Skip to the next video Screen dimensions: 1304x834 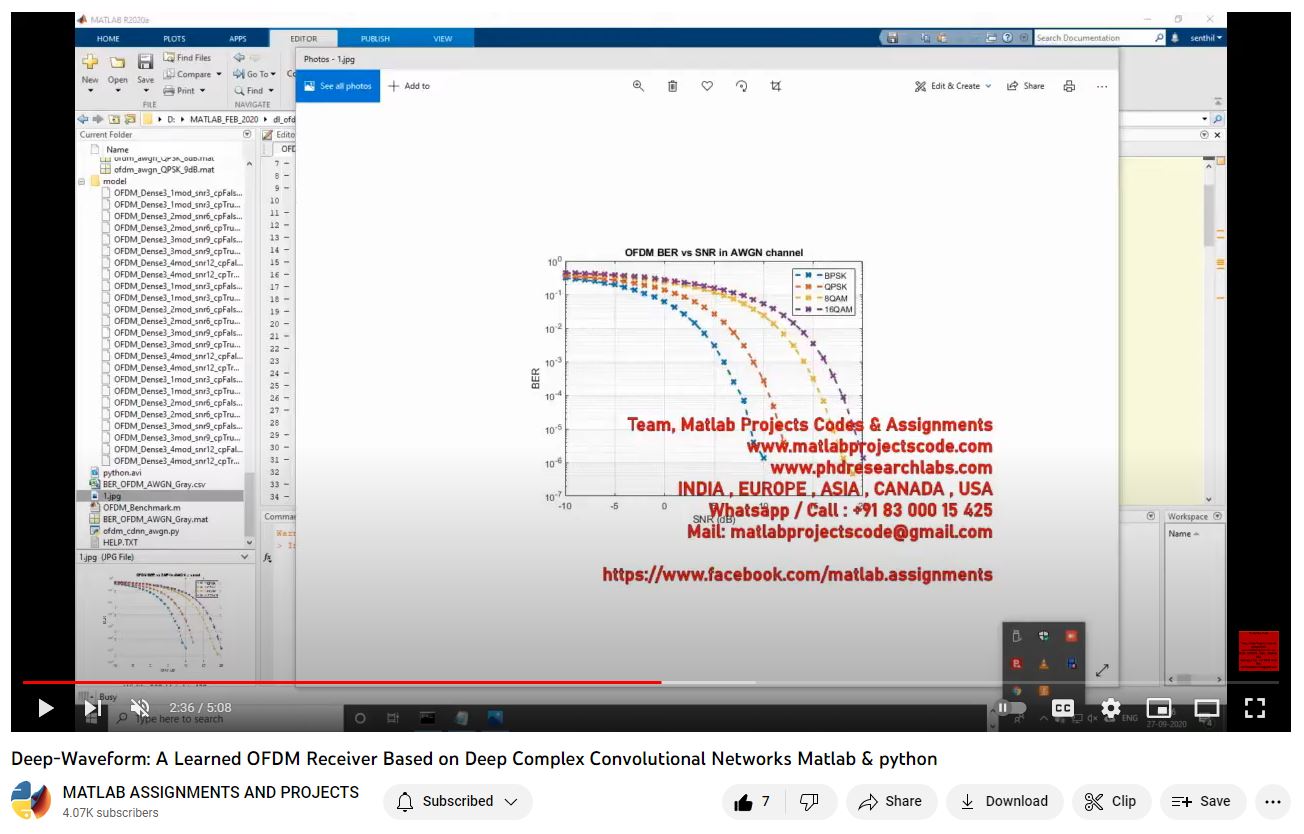92,708
